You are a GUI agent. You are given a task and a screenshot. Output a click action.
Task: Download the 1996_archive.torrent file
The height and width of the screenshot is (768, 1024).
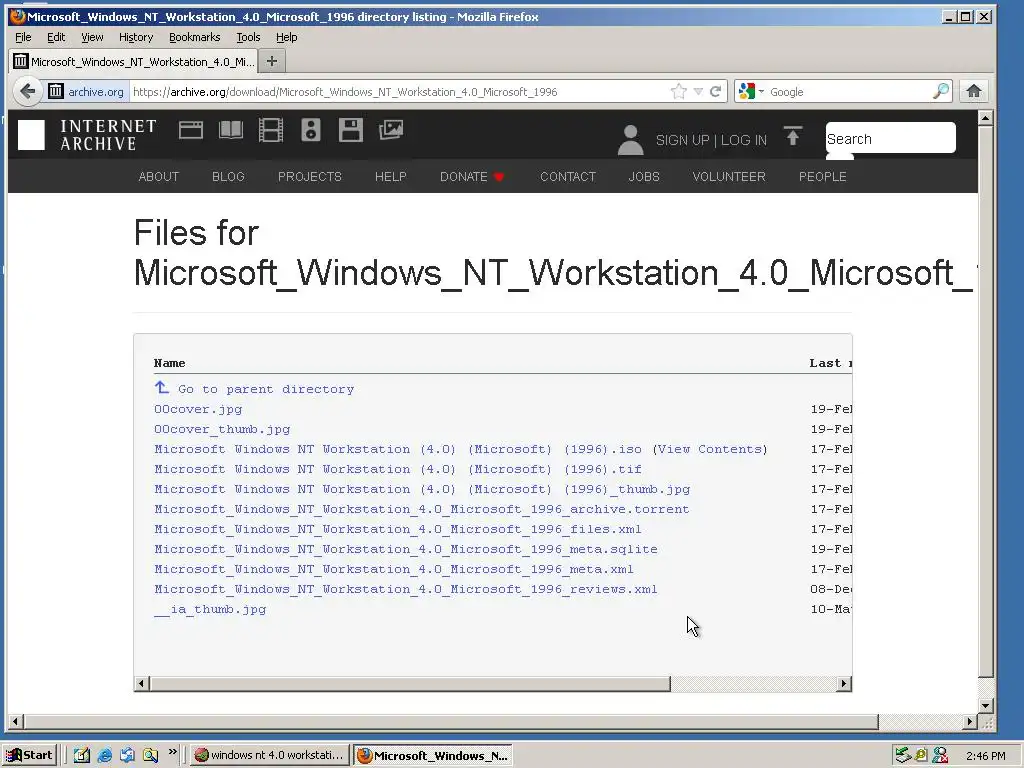[421, 509]
